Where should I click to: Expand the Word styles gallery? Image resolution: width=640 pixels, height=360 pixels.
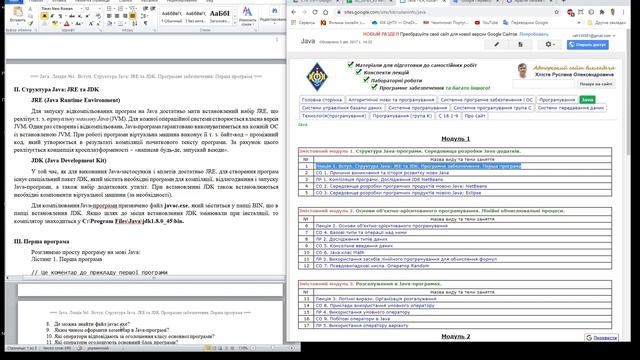coord(235,22)
